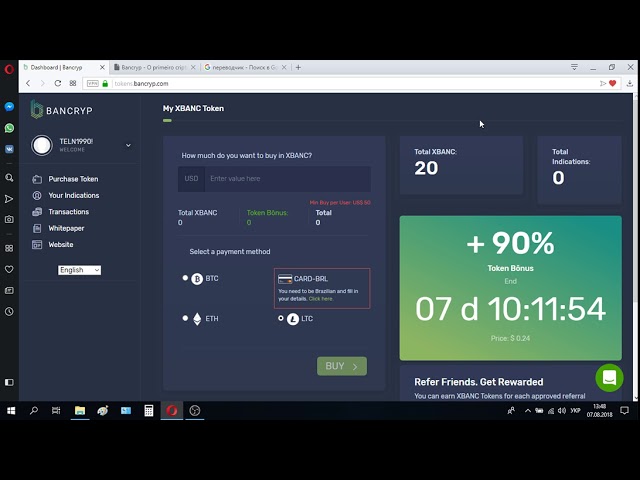The height and width of the screenshot is (480, 640).
Task: Click the Bancryp logo
Action: (x=62, y=110)
